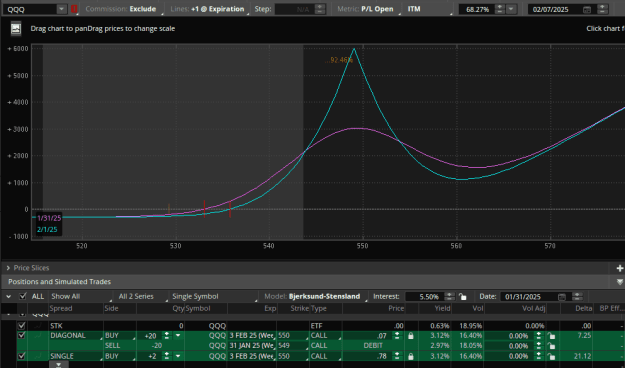The height and width of the screenshot is (368, 625).
Task: Open the Commission: Exclude selector
Action: click(x=121, y=9)
